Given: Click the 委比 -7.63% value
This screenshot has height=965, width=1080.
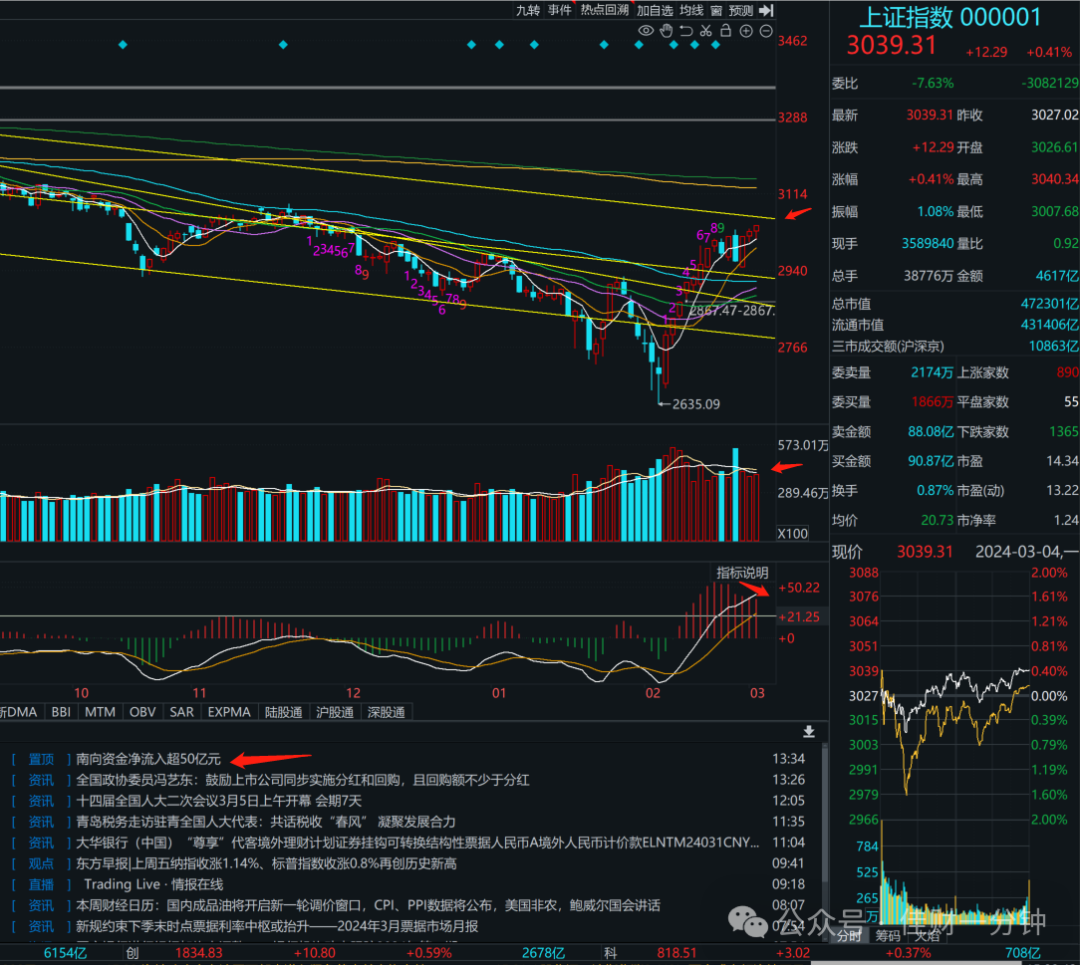Looking at the screenshot, I should [x=933, y=83].
